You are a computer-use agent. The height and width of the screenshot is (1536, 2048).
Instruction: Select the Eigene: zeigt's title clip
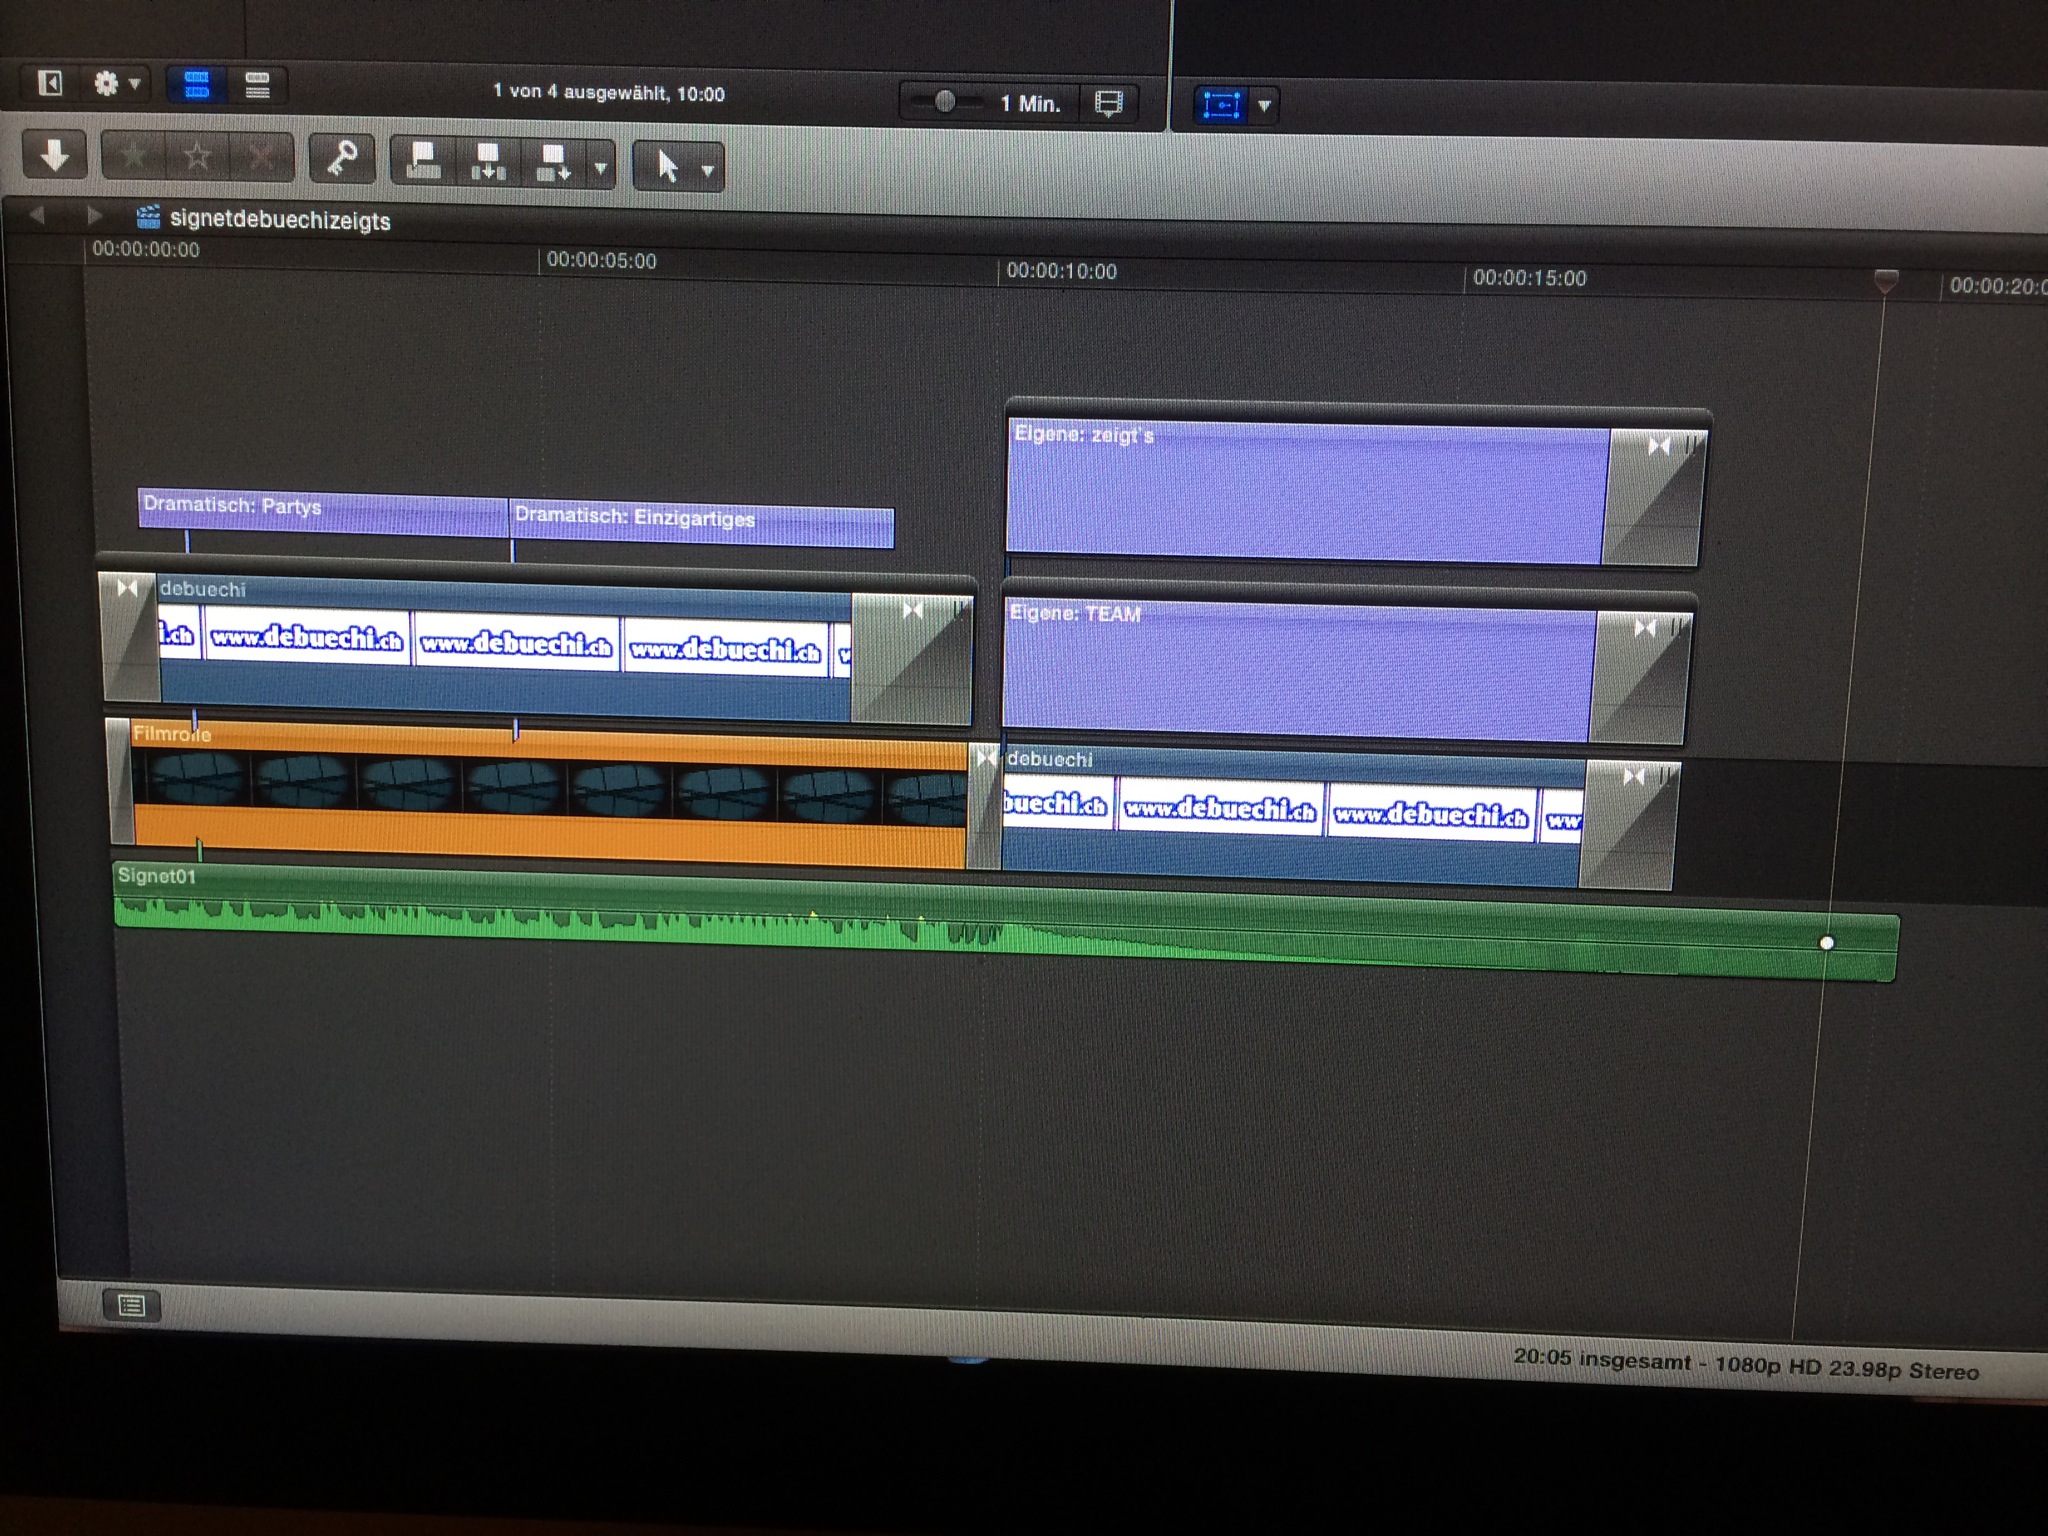pyautogui.click(x=1308, y=492)
